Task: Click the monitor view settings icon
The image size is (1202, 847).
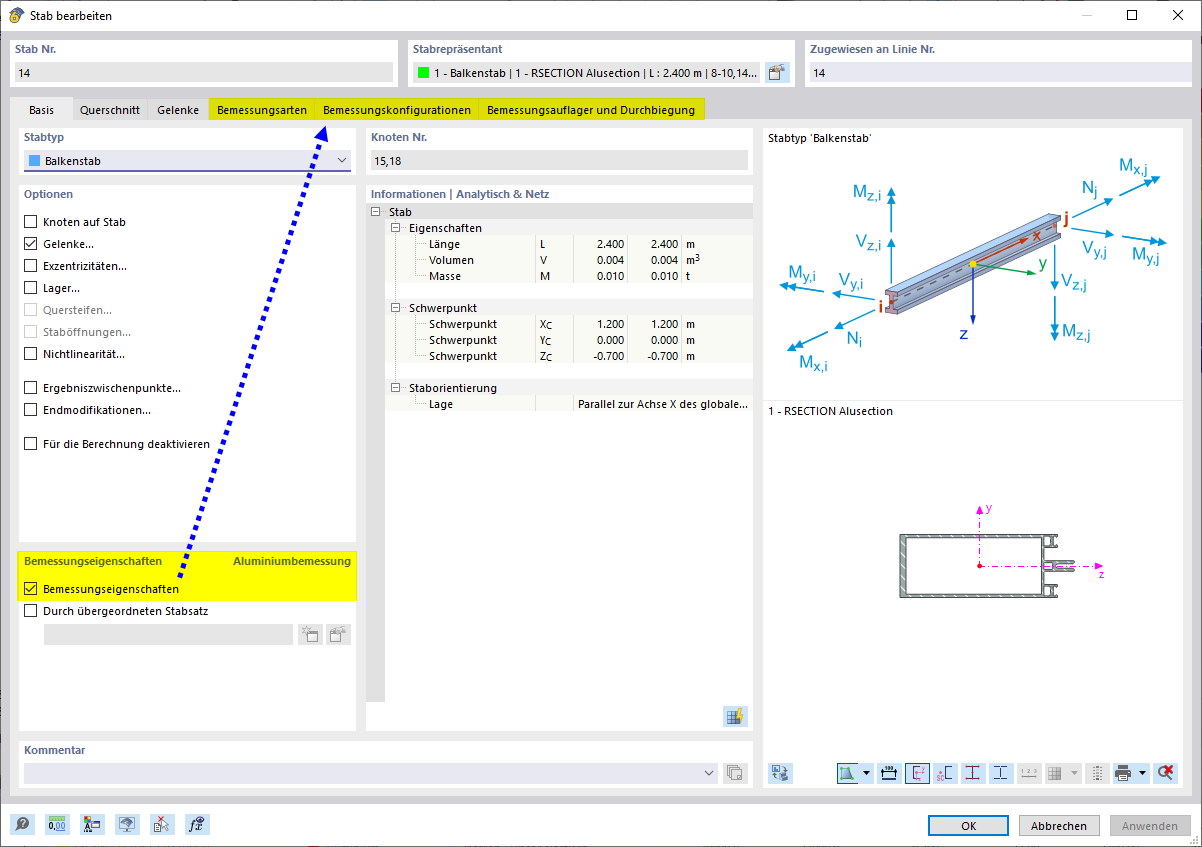Action: coord(127,824)
